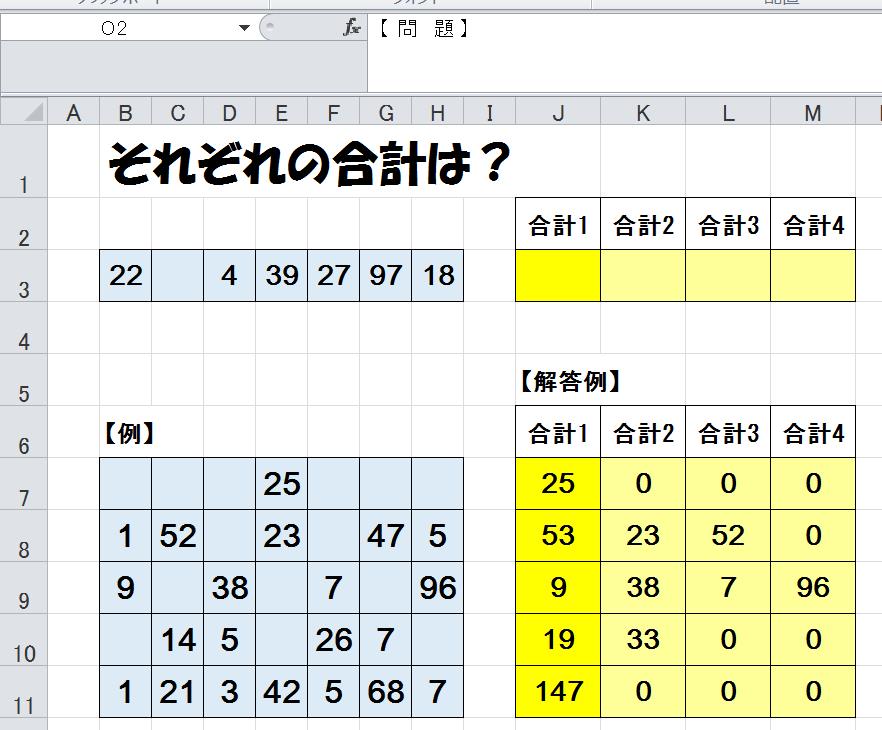
Task: Select the cell containing 27
Action: click(334, 276)
